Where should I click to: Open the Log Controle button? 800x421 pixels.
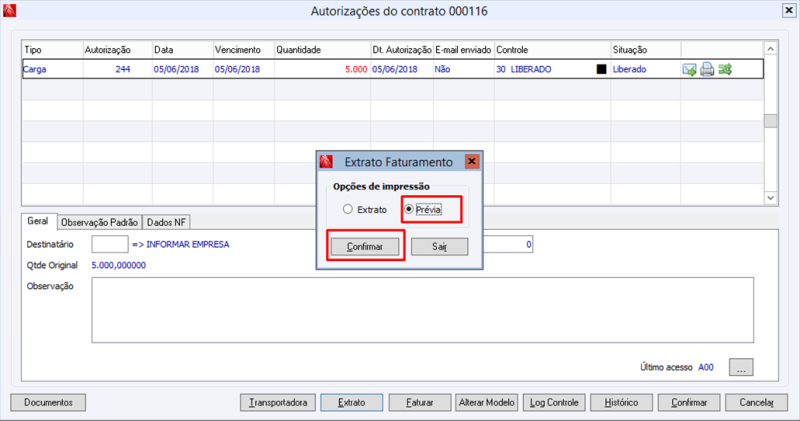554,403
